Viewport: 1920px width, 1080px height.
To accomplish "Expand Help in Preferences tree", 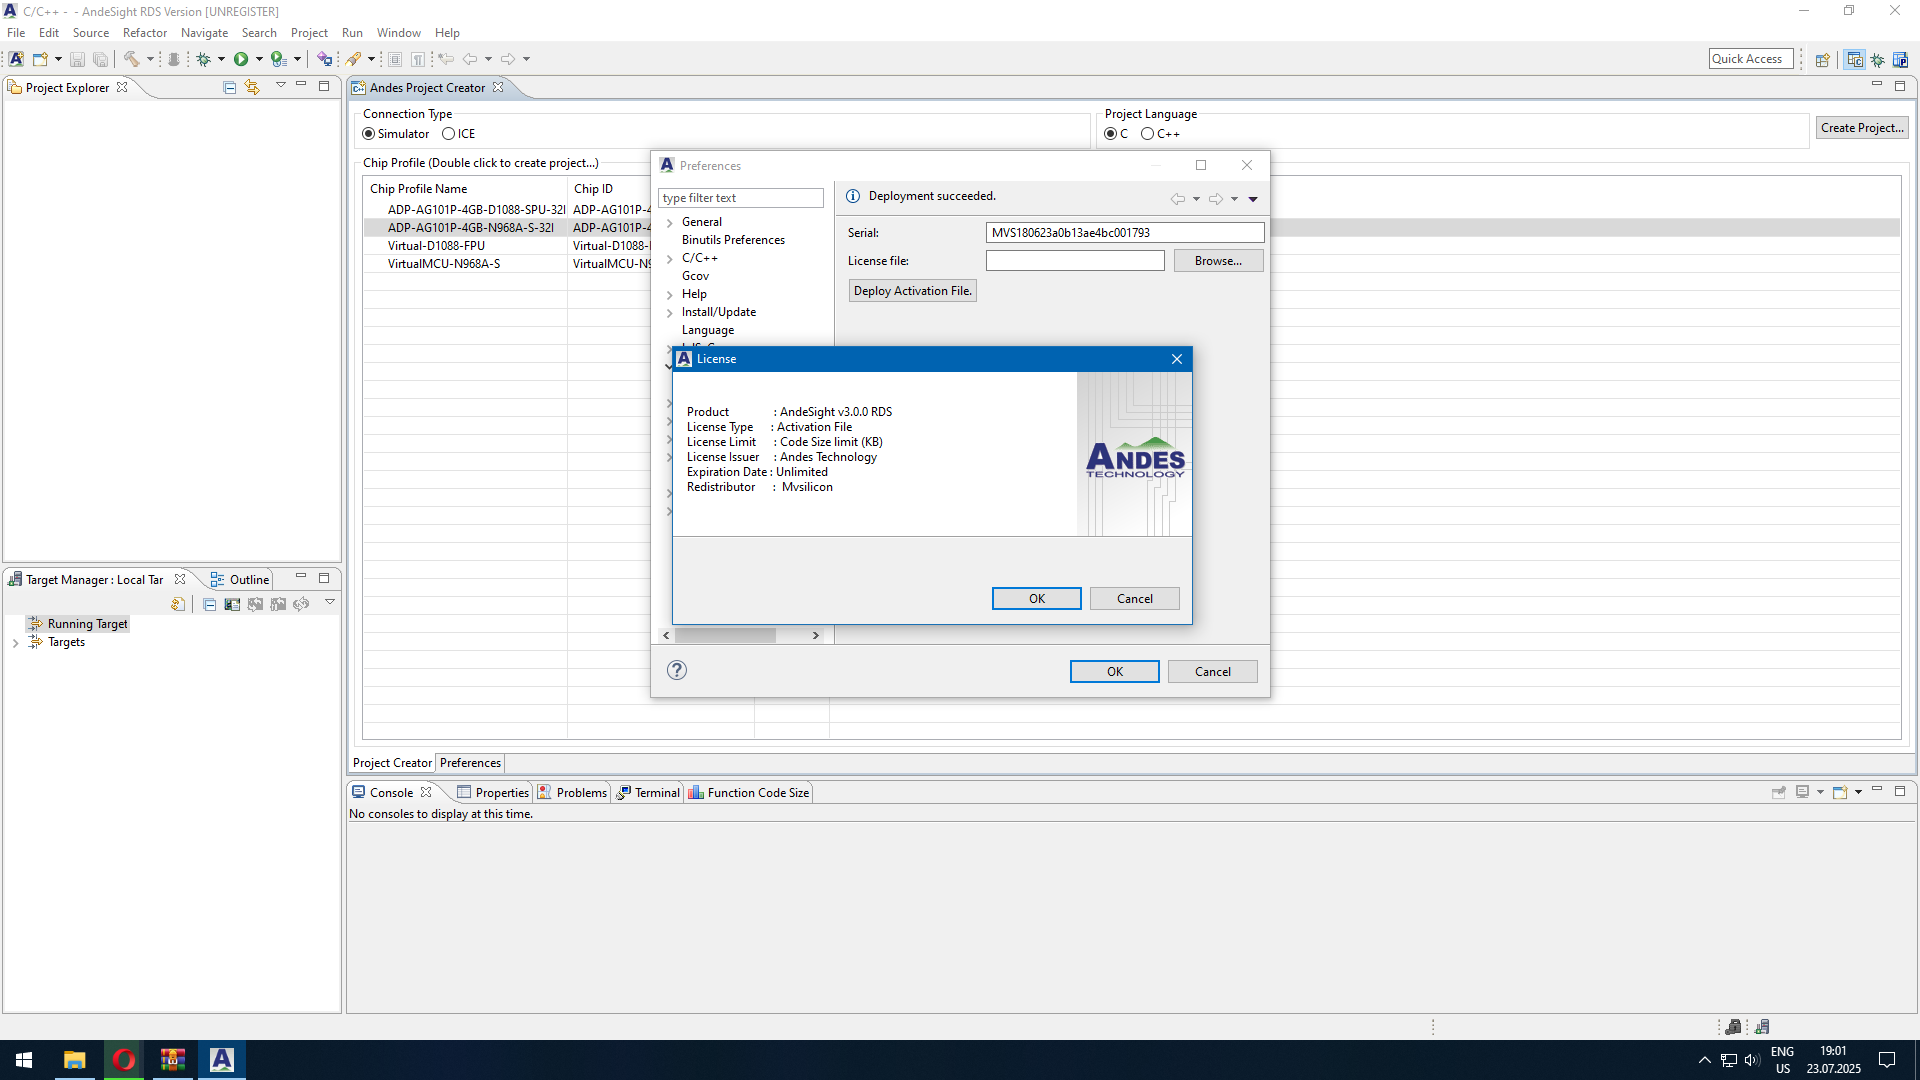I will click(670, 295).
